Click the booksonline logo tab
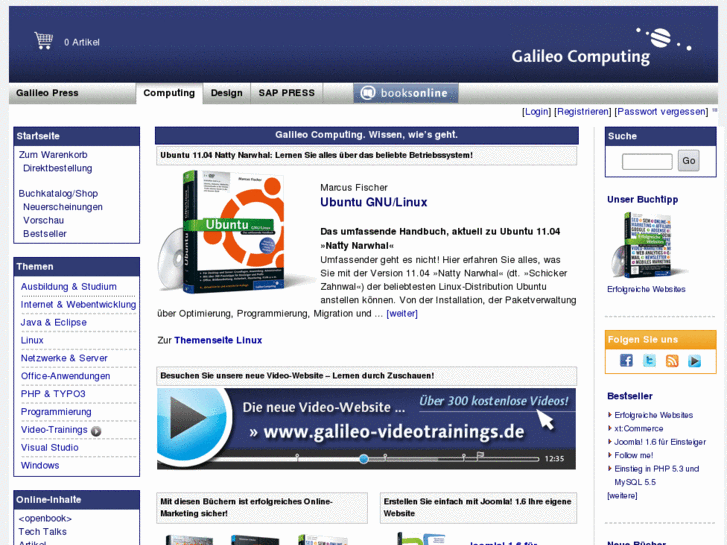The image size is (727, 545). [x=406, y=93]
